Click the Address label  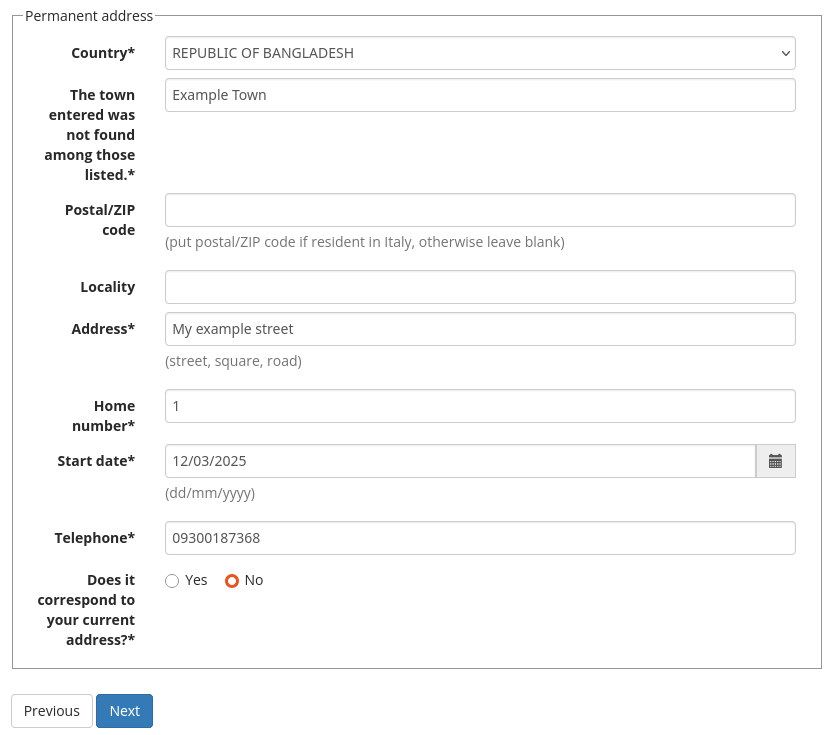coord(103,329)
